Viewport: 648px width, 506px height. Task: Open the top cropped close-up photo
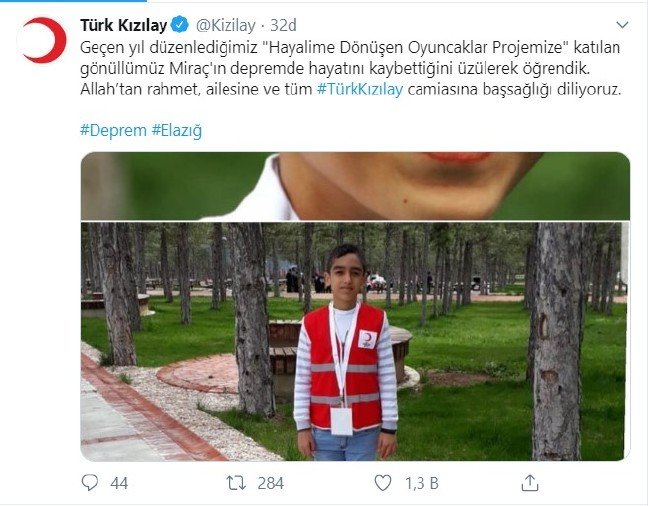(355, 186)
